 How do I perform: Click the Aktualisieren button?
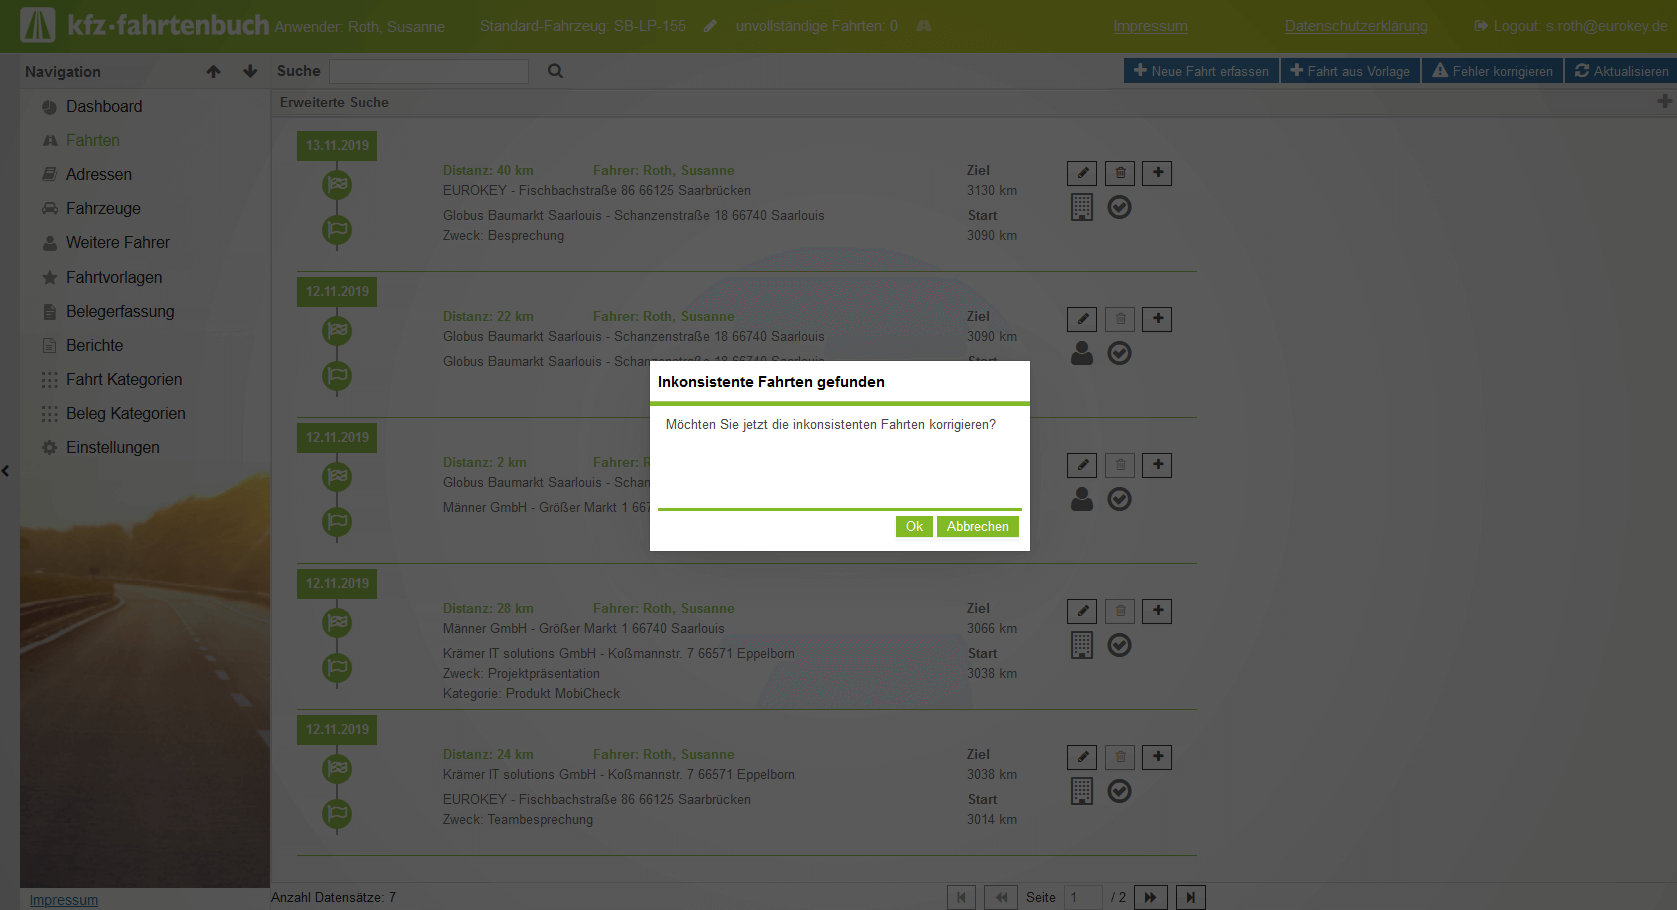(x=1621, y=71)
